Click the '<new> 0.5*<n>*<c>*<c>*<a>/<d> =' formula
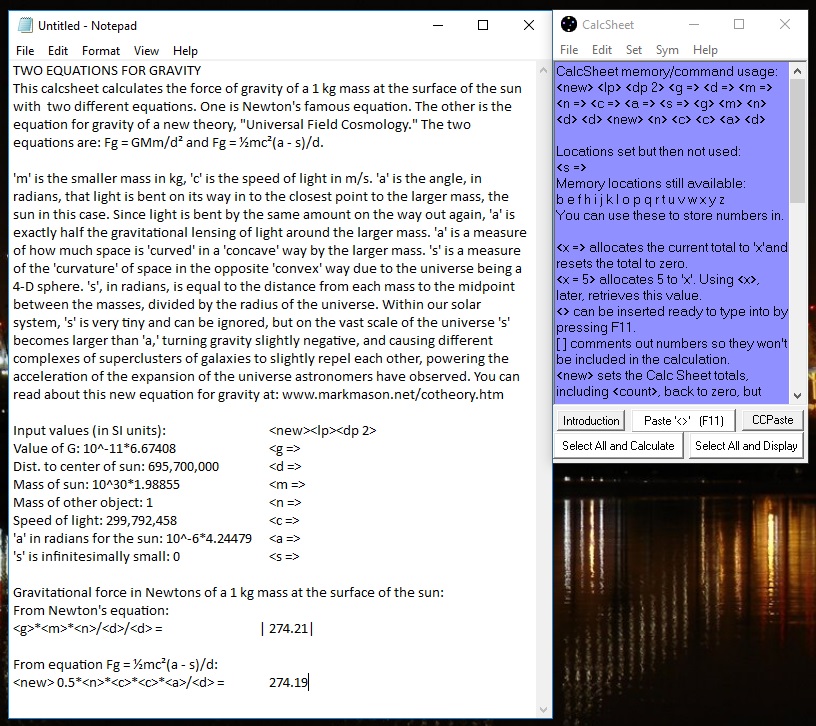The height and width of the screenshot is (726, 816). tap(119, 683)
